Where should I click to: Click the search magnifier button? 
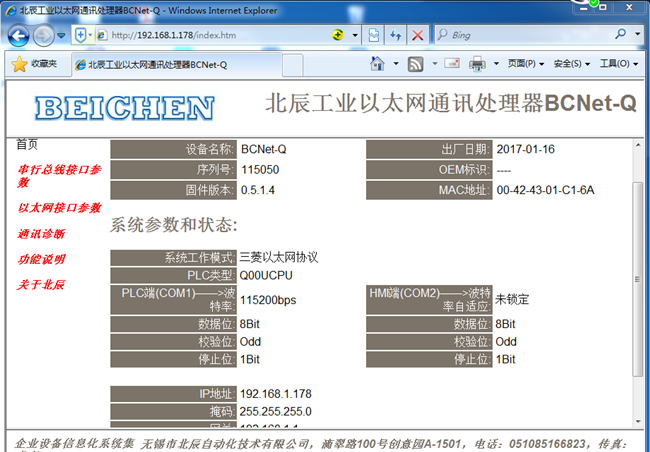[620, 34]
